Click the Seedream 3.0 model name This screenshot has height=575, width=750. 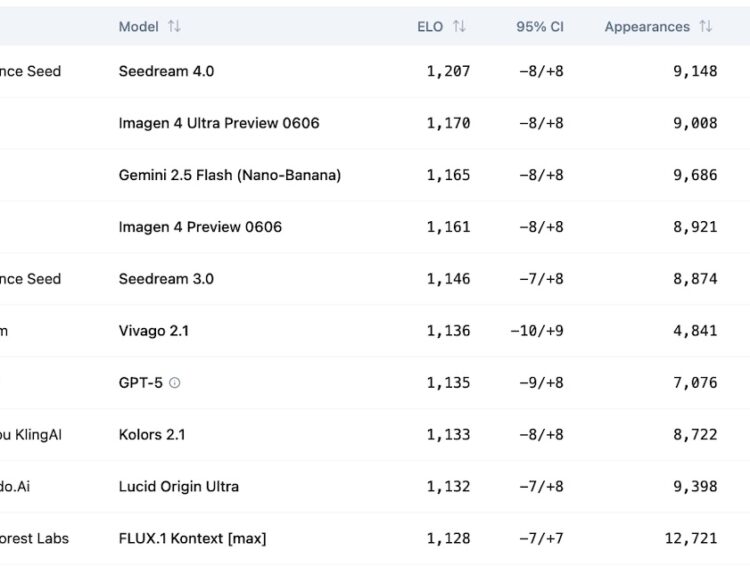point(166,279)
